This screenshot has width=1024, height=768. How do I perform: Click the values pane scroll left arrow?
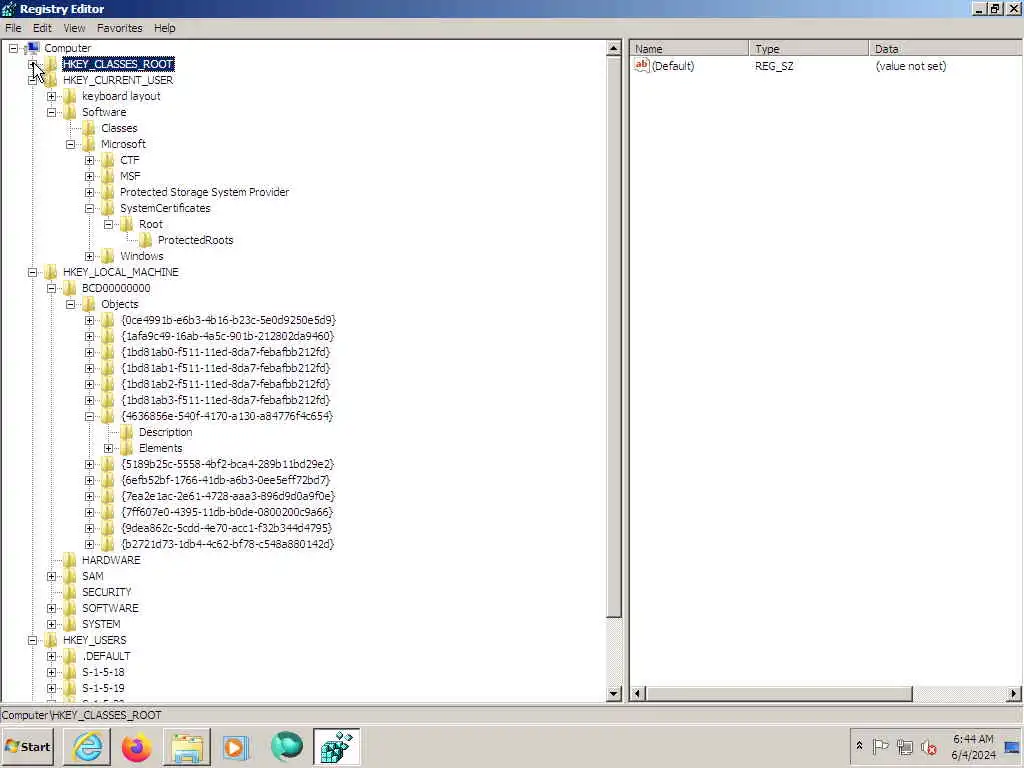[x=637, y=694]
